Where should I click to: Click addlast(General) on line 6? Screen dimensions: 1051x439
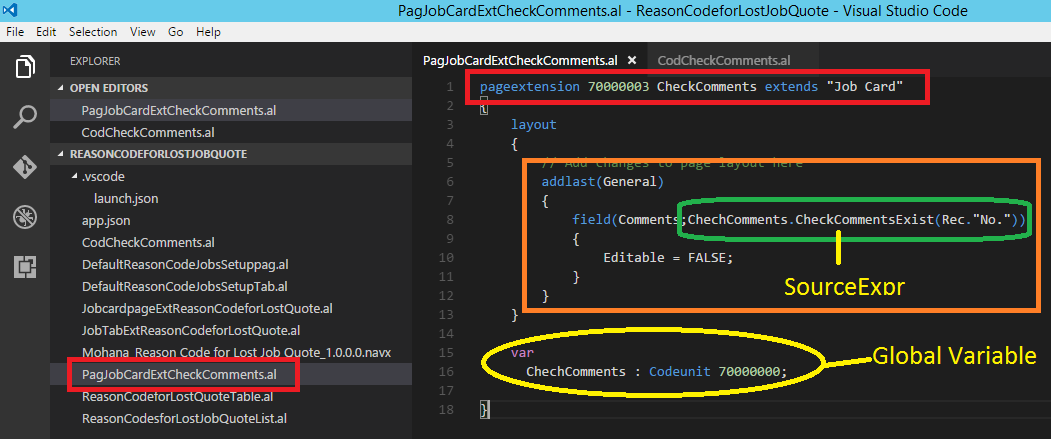(603, 182)
